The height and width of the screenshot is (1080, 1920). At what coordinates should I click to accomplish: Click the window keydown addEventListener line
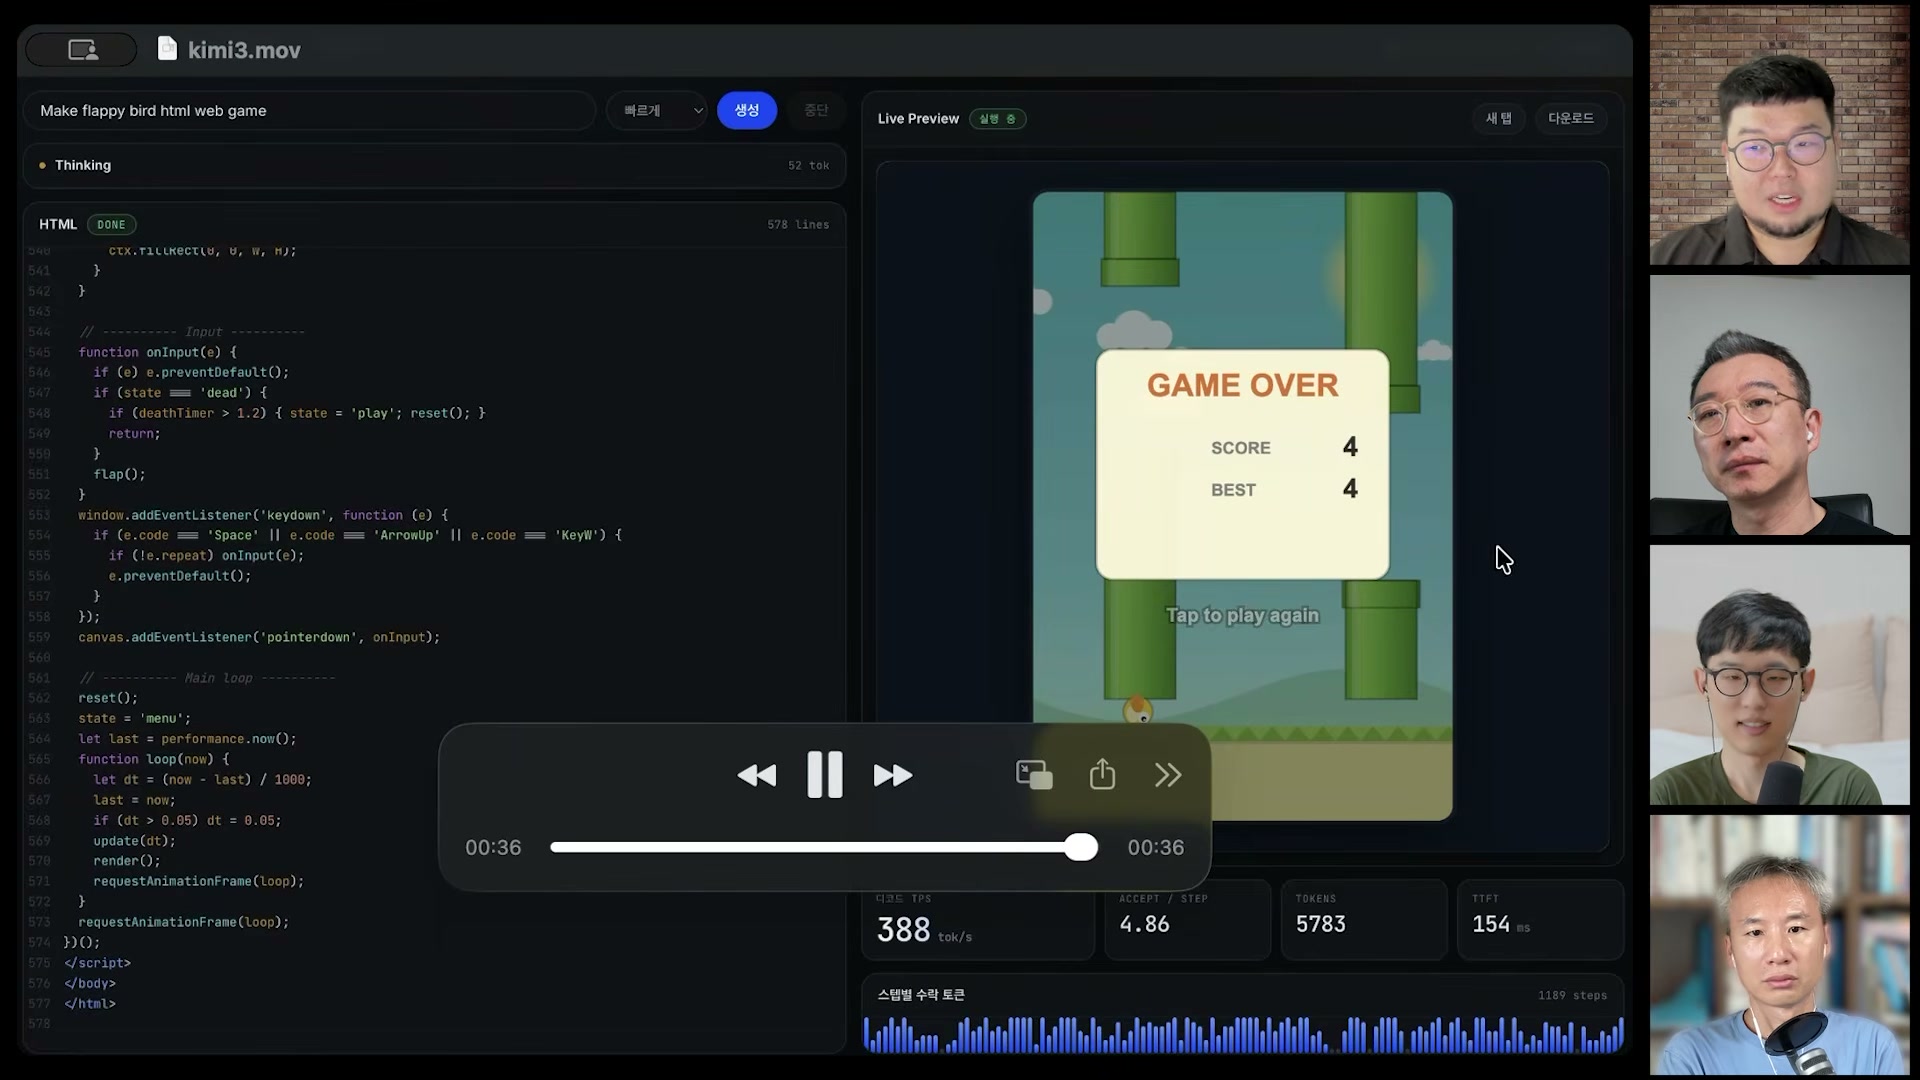[x=263, y=515]
